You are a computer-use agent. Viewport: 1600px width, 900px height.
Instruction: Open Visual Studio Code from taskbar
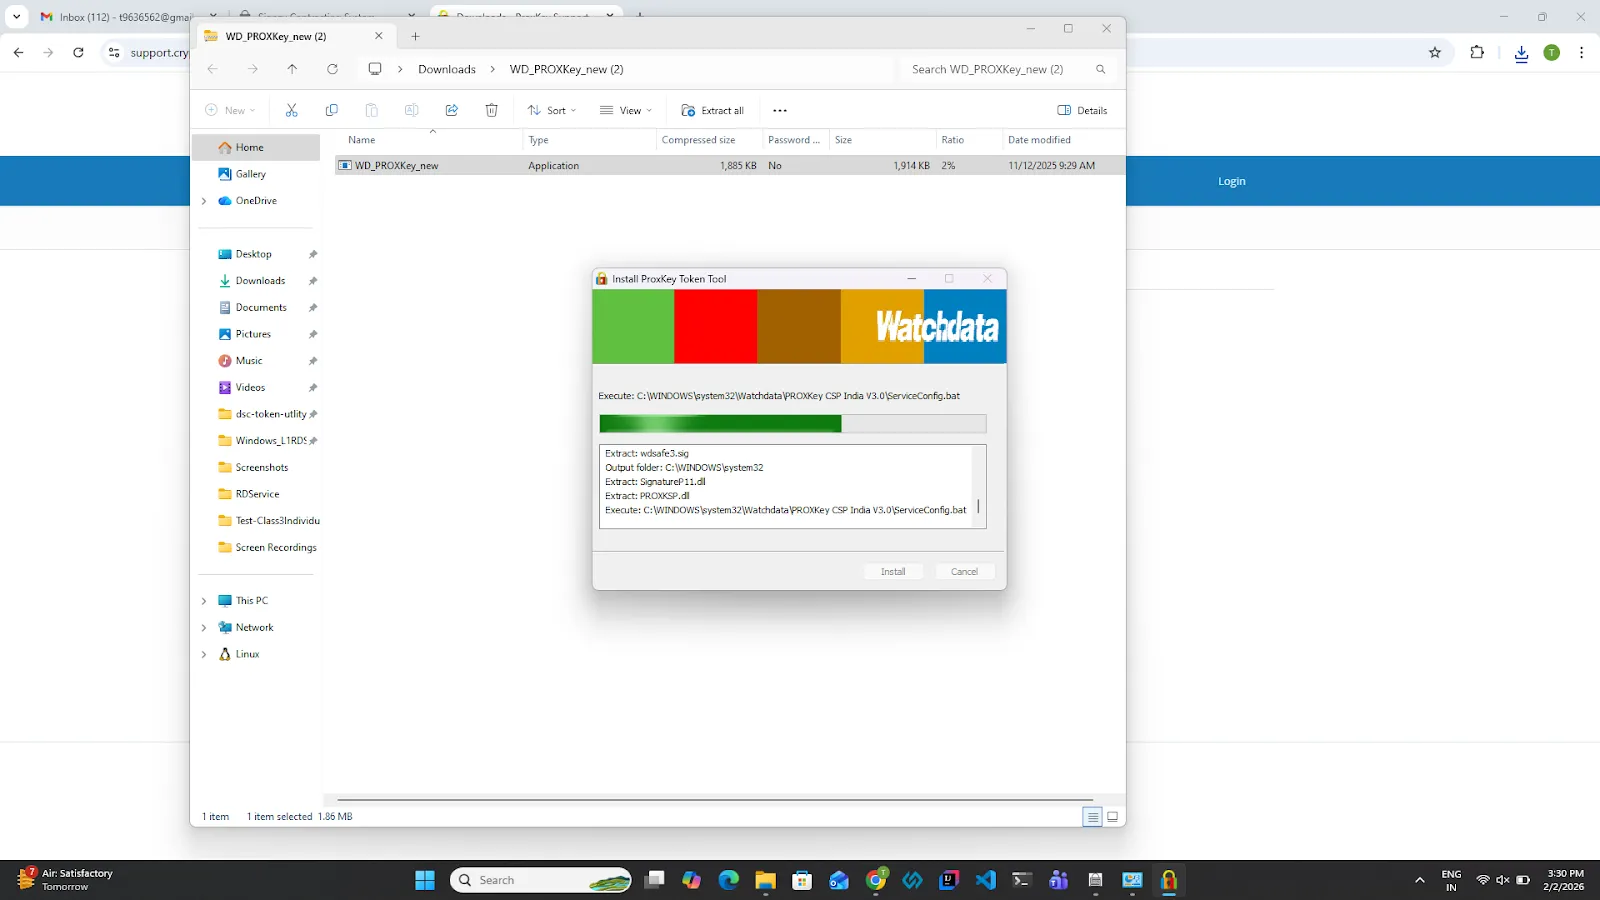click(x=986, y=880)
